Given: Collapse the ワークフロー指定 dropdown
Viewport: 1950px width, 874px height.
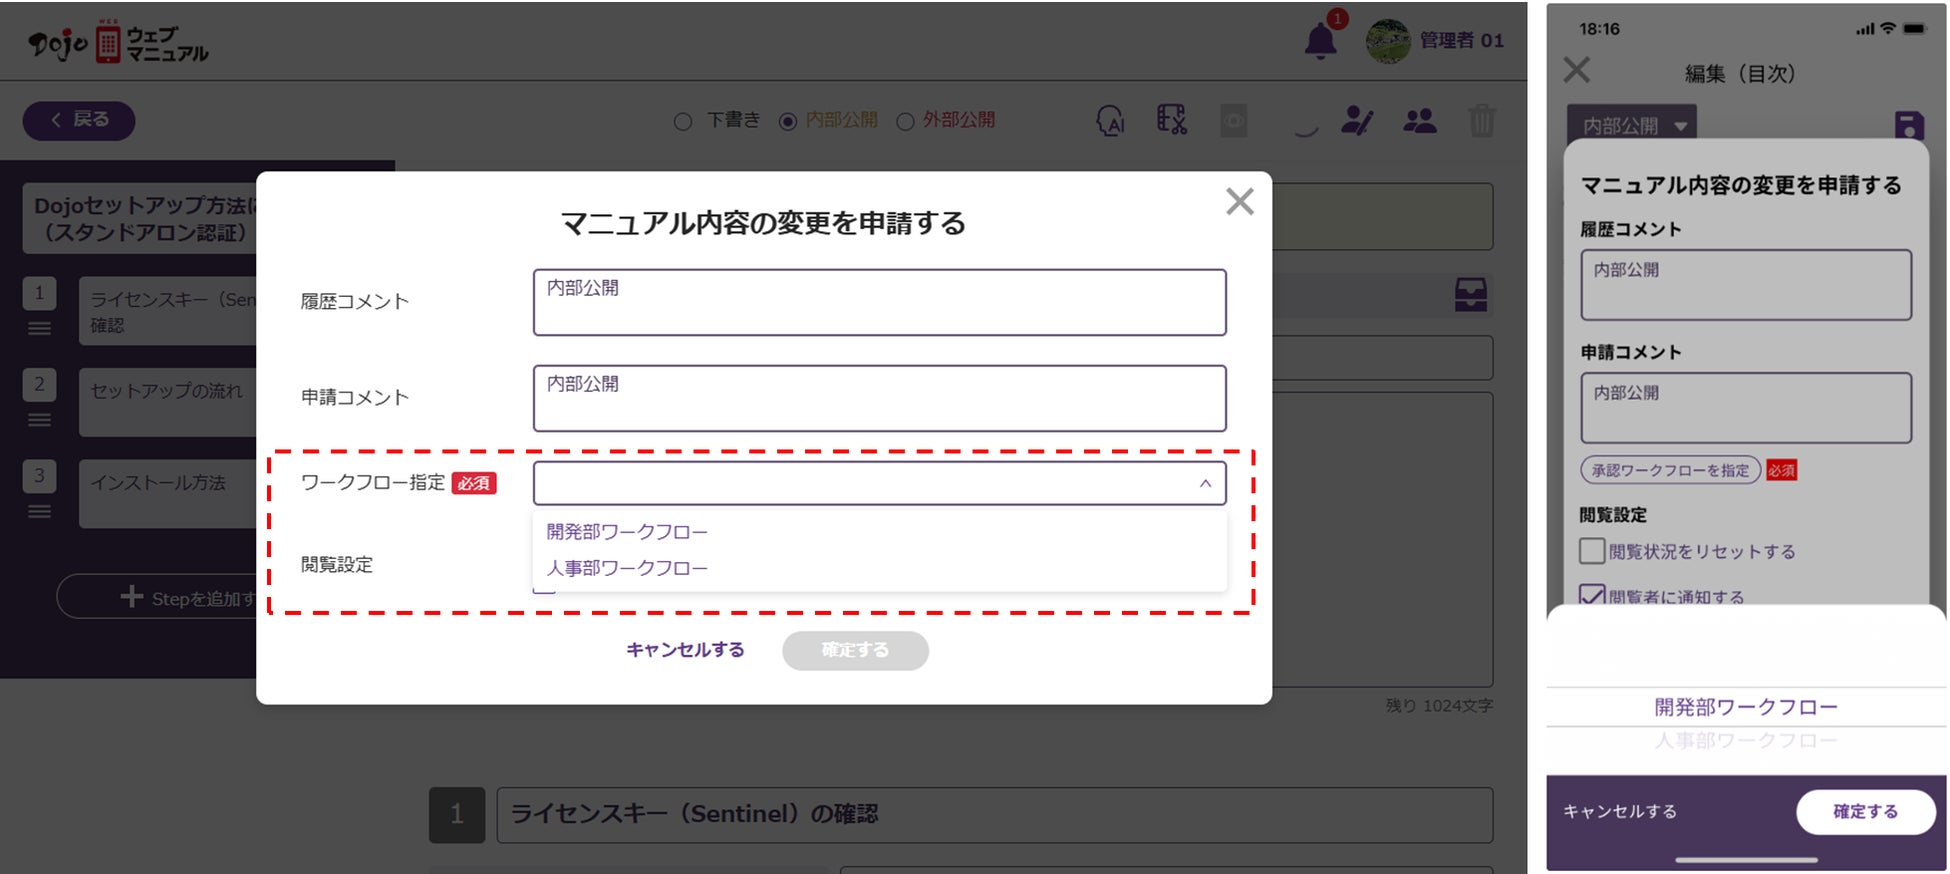Looking at the screenshot, I should coord(1205,484).
